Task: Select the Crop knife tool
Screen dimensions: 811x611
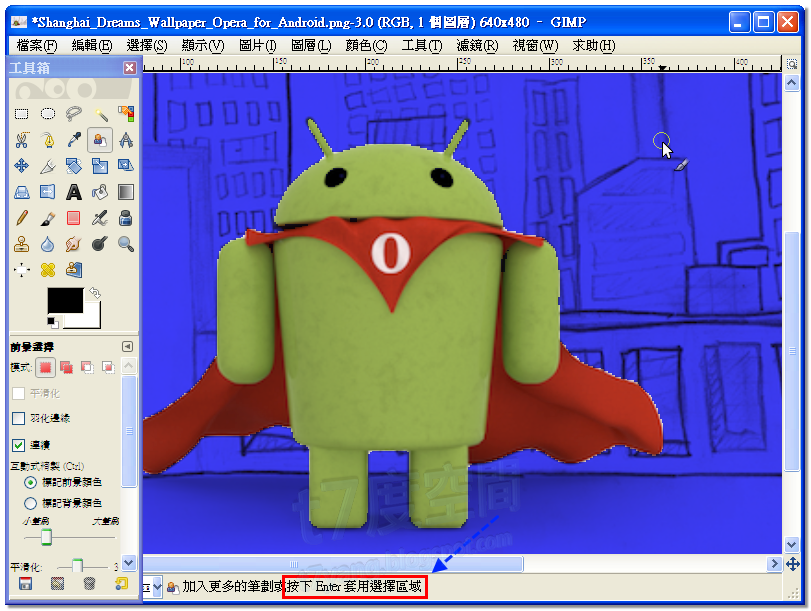Action: tap(48, 166)
